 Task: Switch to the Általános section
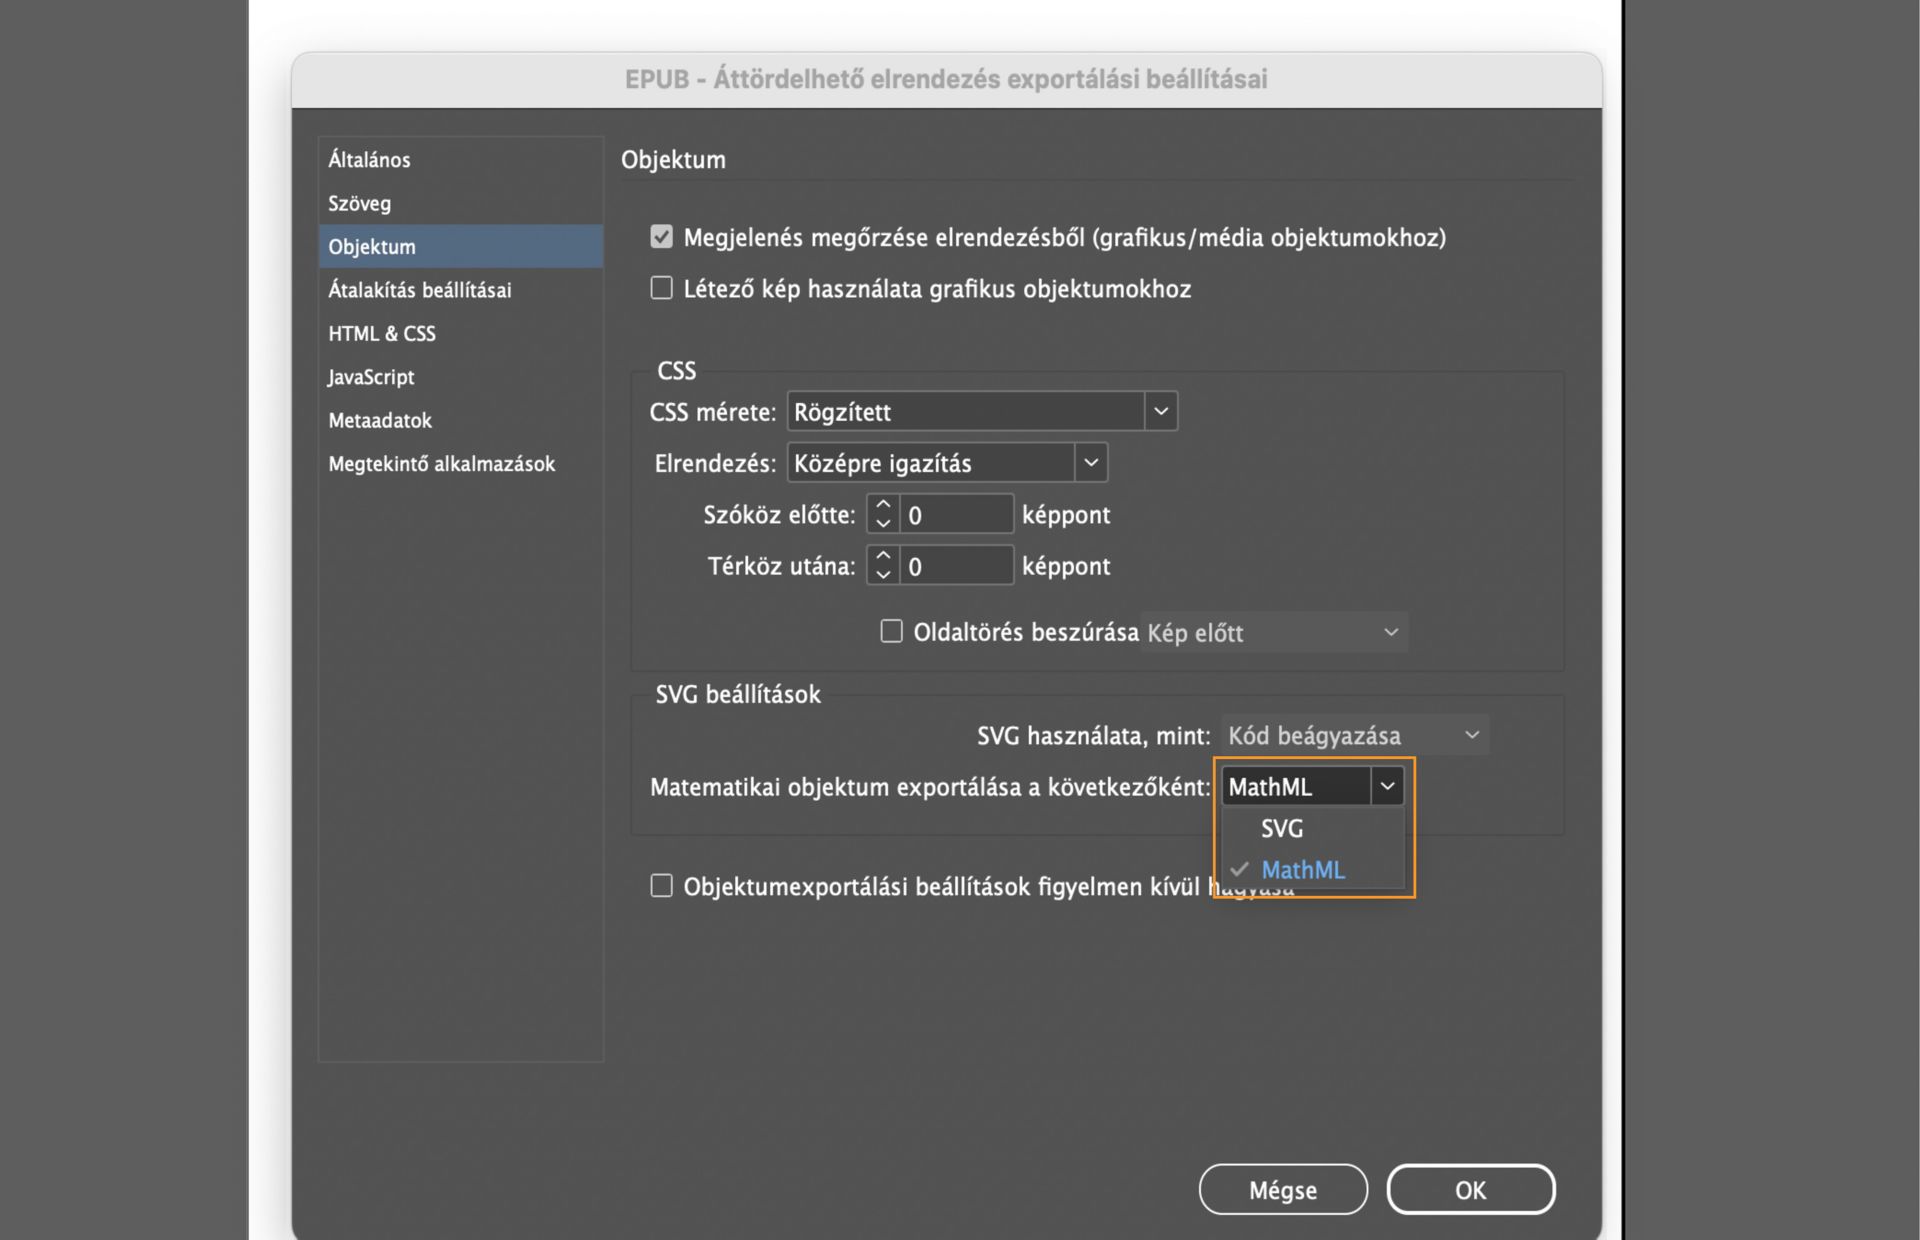(369, 160)
